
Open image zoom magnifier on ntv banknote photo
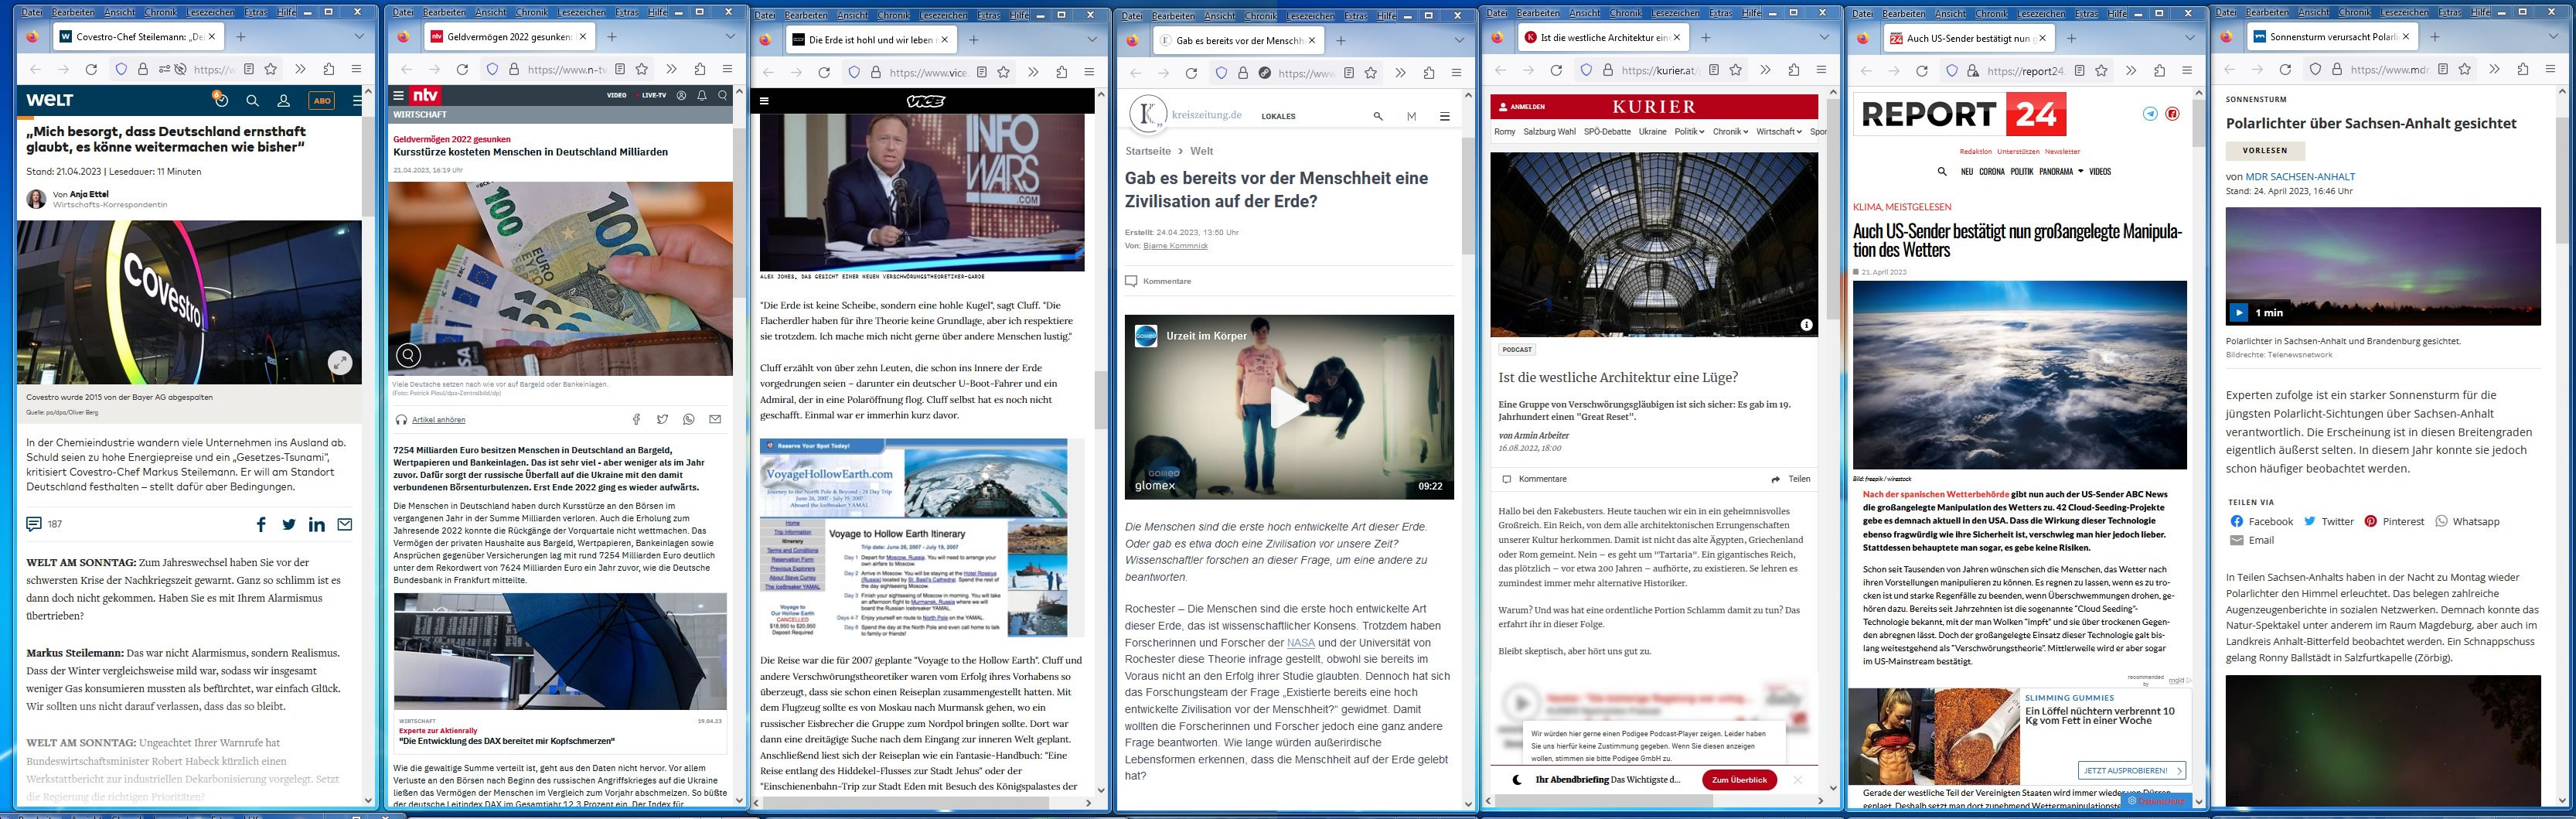[x=408, y=355]
